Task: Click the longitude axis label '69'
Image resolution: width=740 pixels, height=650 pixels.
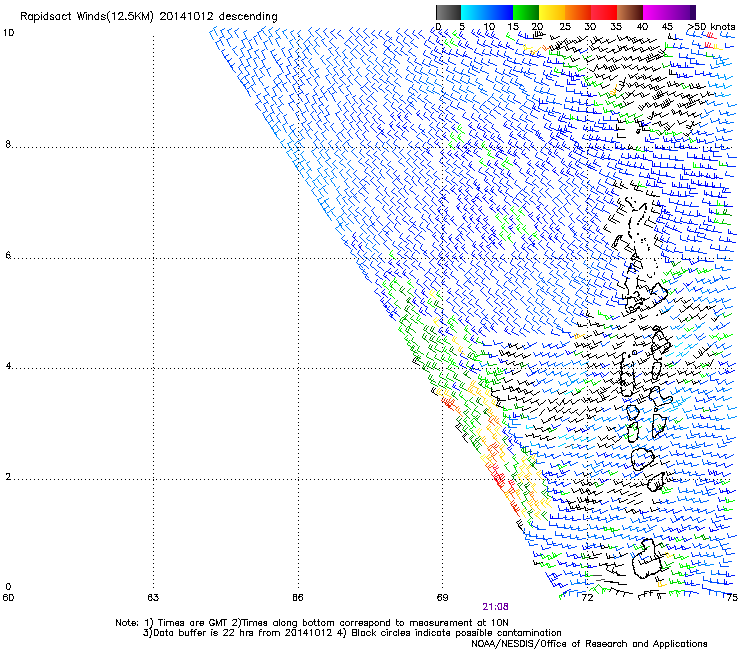Action: point(442,598)
